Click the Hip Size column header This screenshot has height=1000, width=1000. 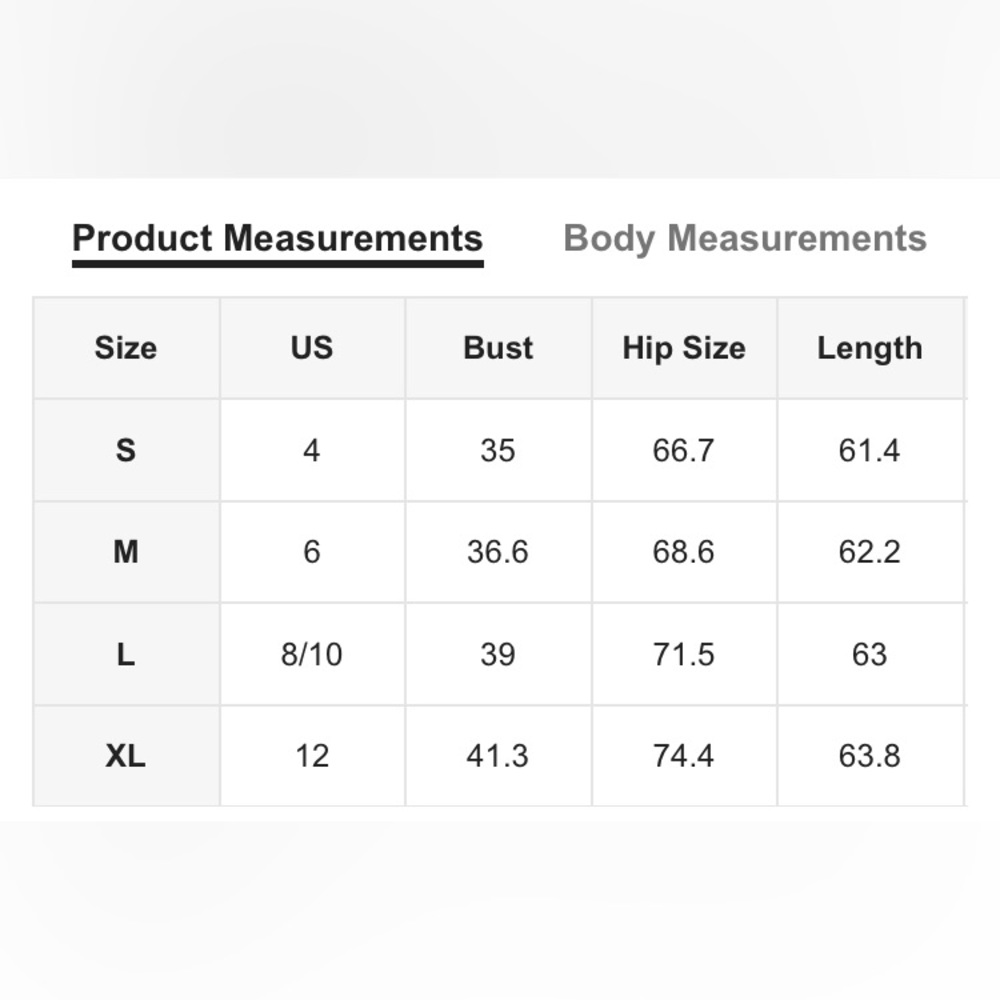point(684,348)
